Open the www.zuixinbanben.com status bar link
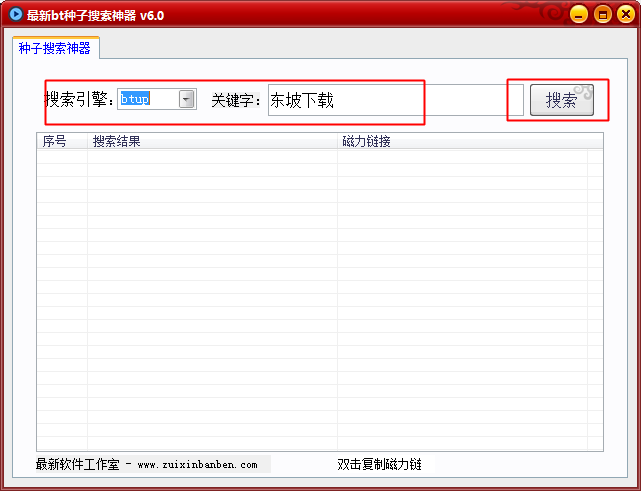641x491 pixels. (x=197, y=465)
